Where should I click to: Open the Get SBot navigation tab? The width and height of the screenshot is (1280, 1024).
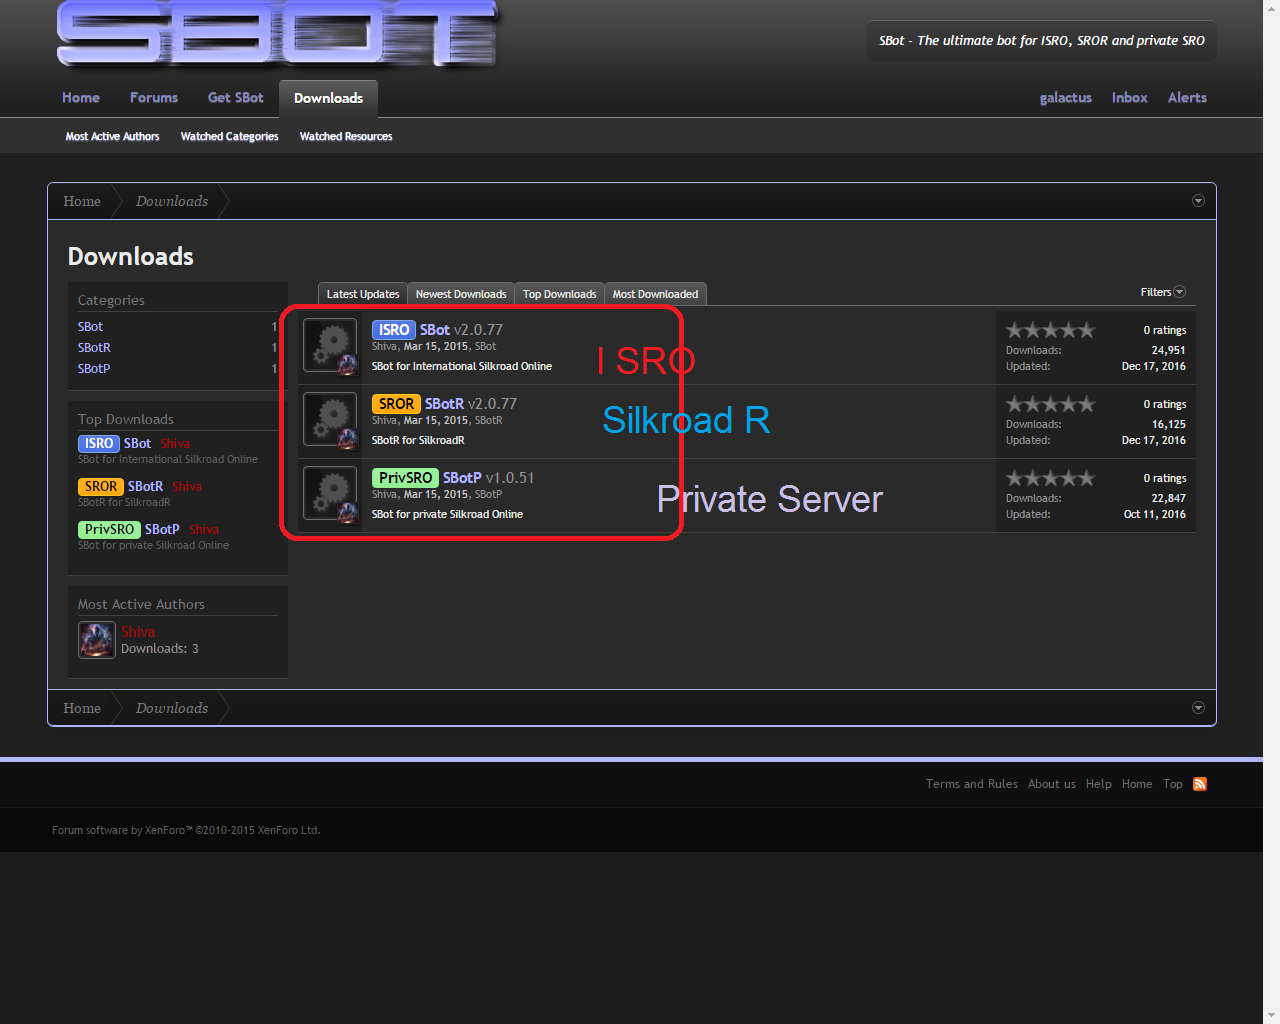pyautogui.click(x=236, y=98)
